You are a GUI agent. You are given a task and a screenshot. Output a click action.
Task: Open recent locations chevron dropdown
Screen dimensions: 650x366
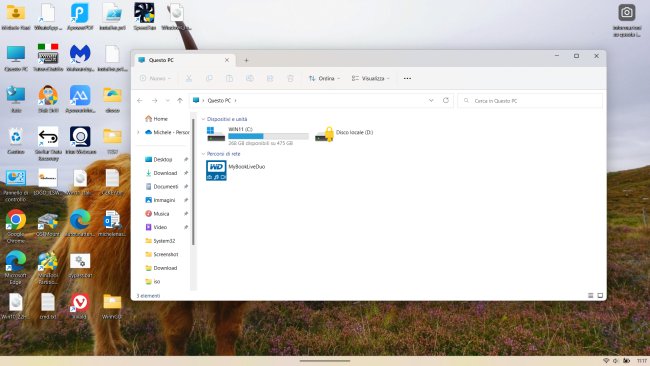tap(167, 100)
